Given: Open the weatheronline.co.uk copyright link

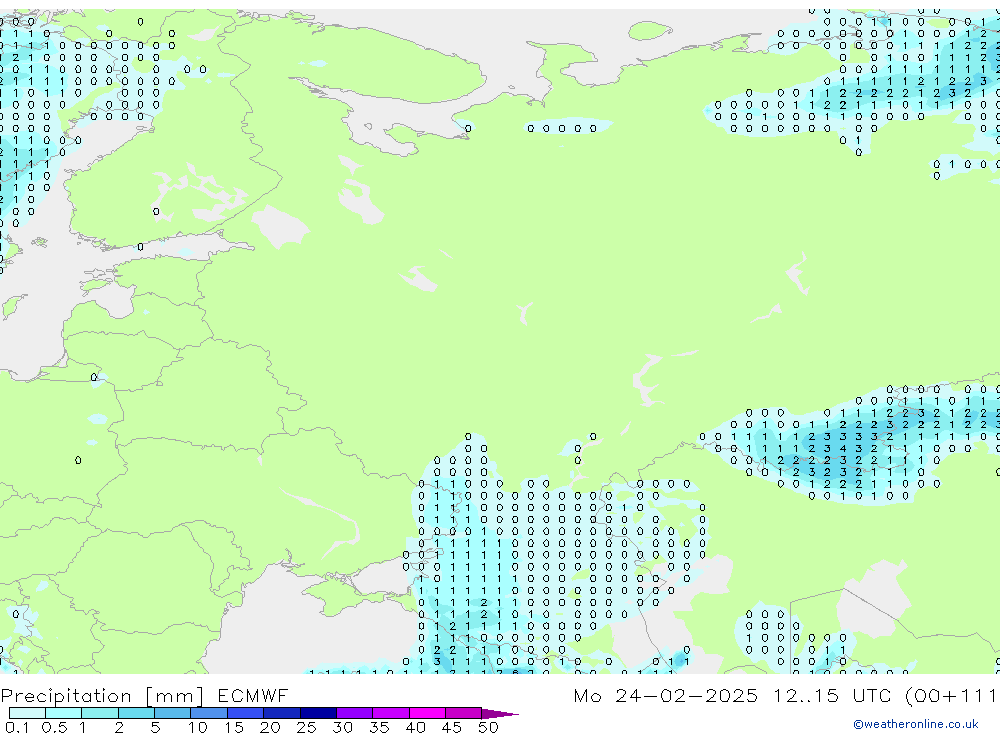Looking at the screenshot, I should click(x=916, y=724).
